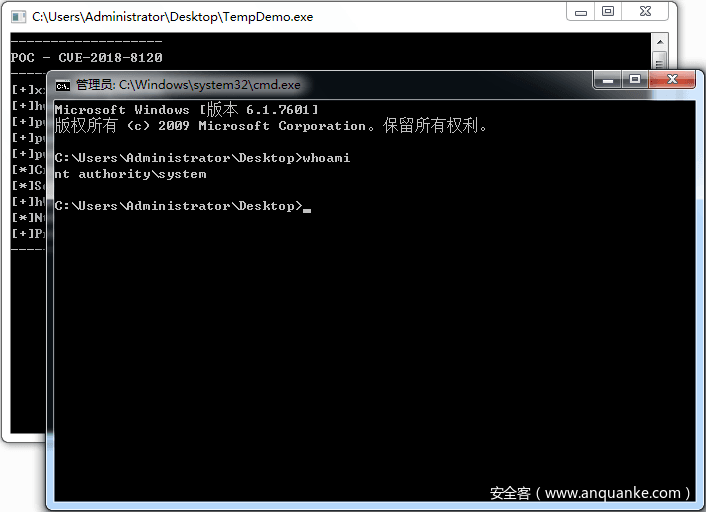Click the 'nt authority\system' output line
Viewport: 706px width, 512px height.
(130, 174)
